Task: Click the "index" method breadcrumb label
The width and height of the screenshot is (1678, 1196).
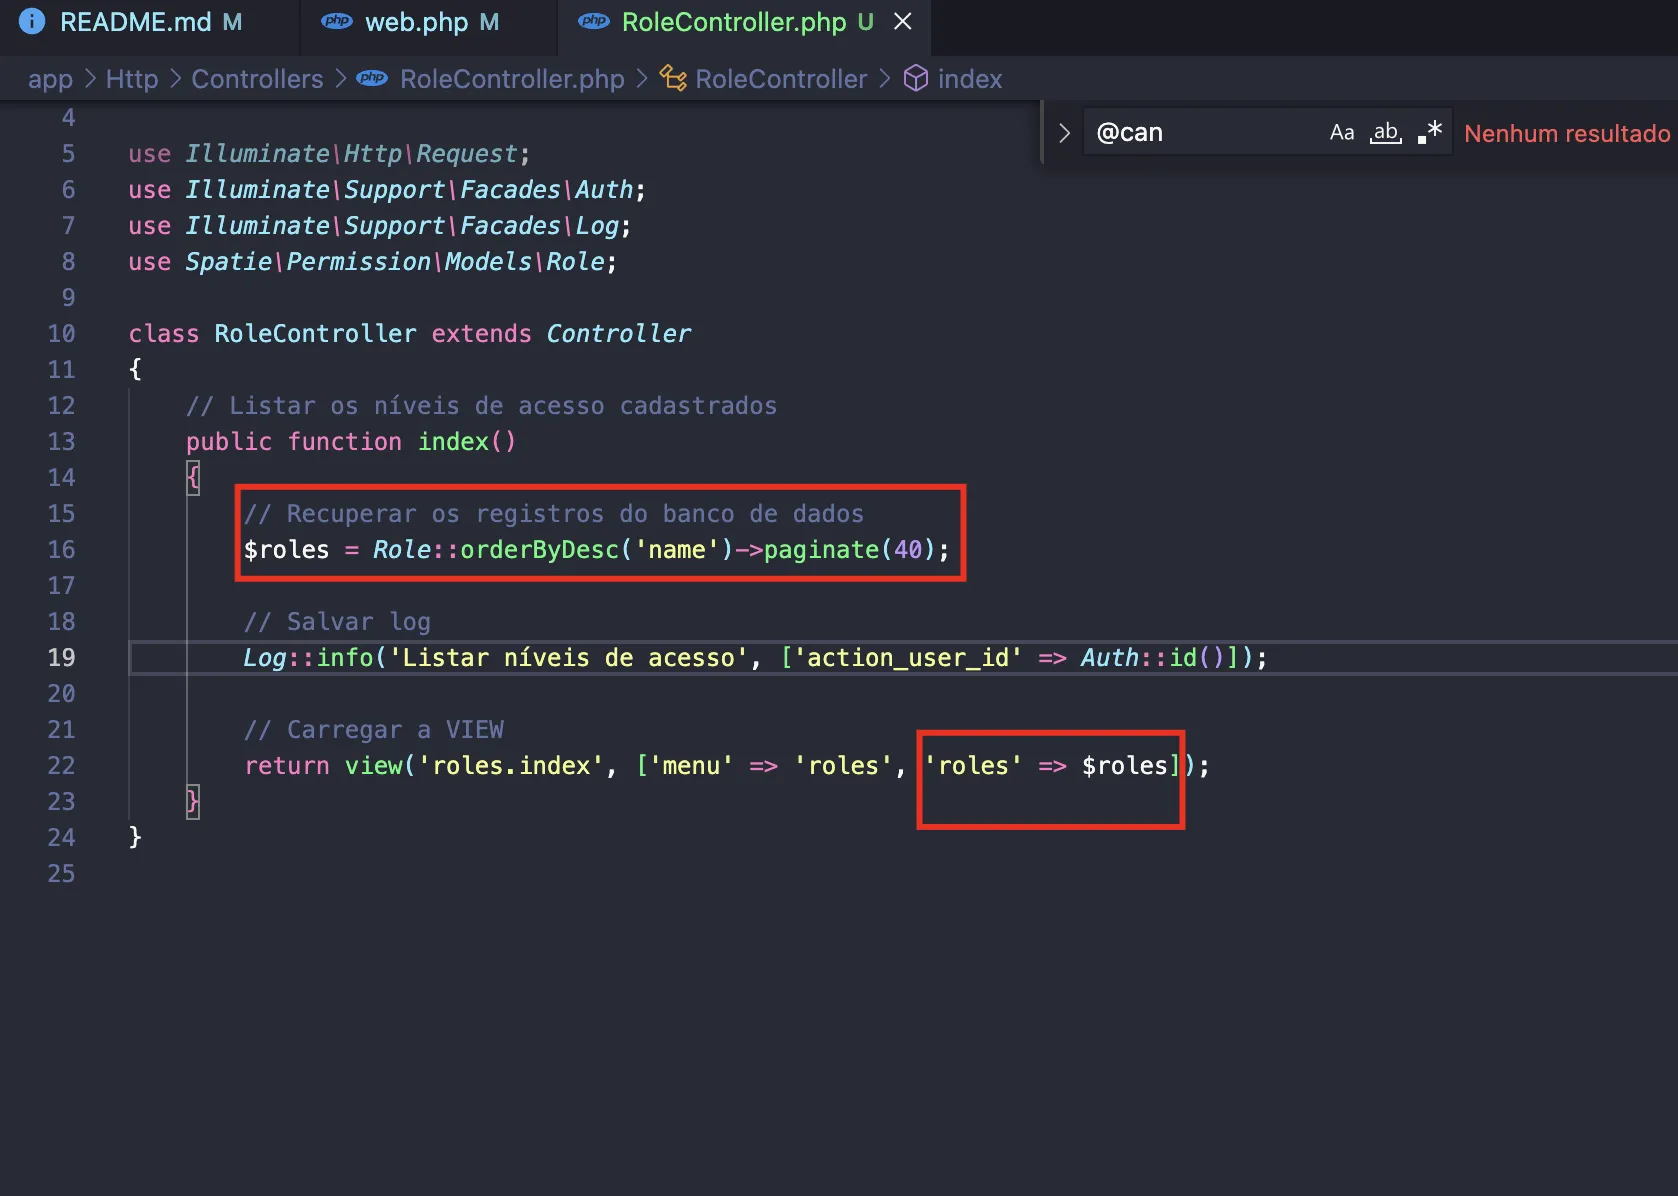Action: pyautogui.click(x=969, y=79)
